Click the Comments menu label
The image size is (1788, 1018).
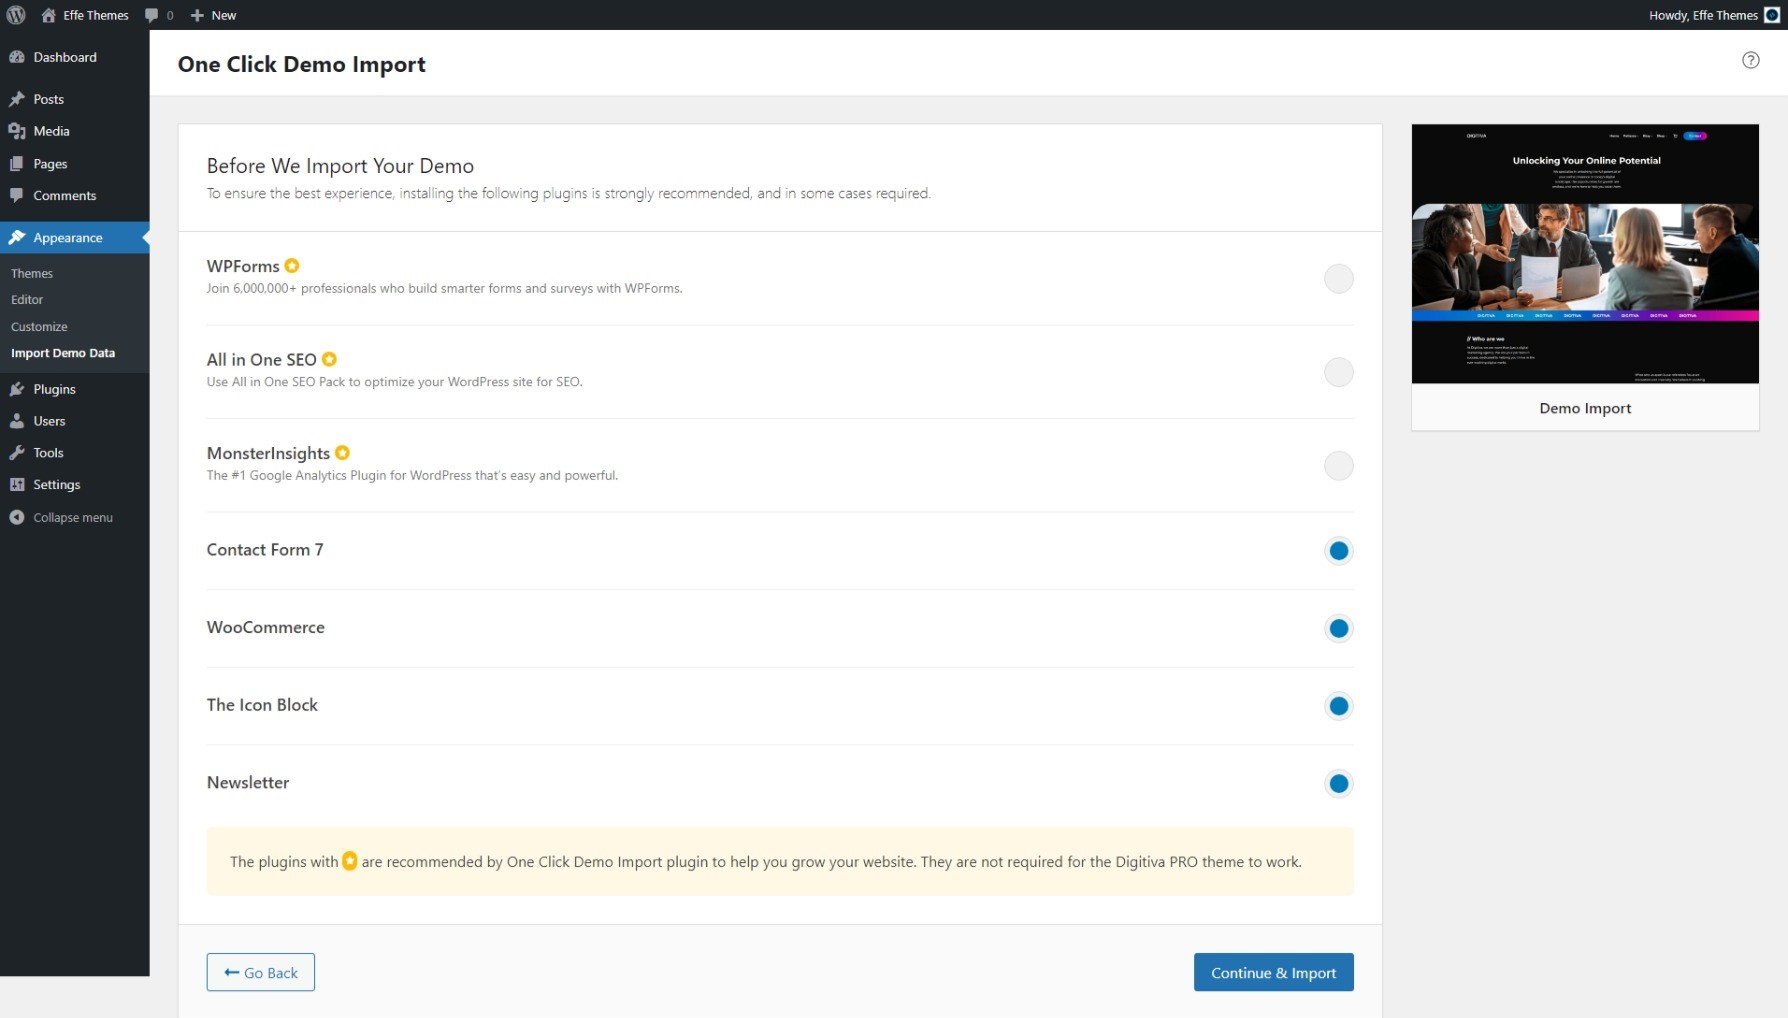tap(65, 196)
